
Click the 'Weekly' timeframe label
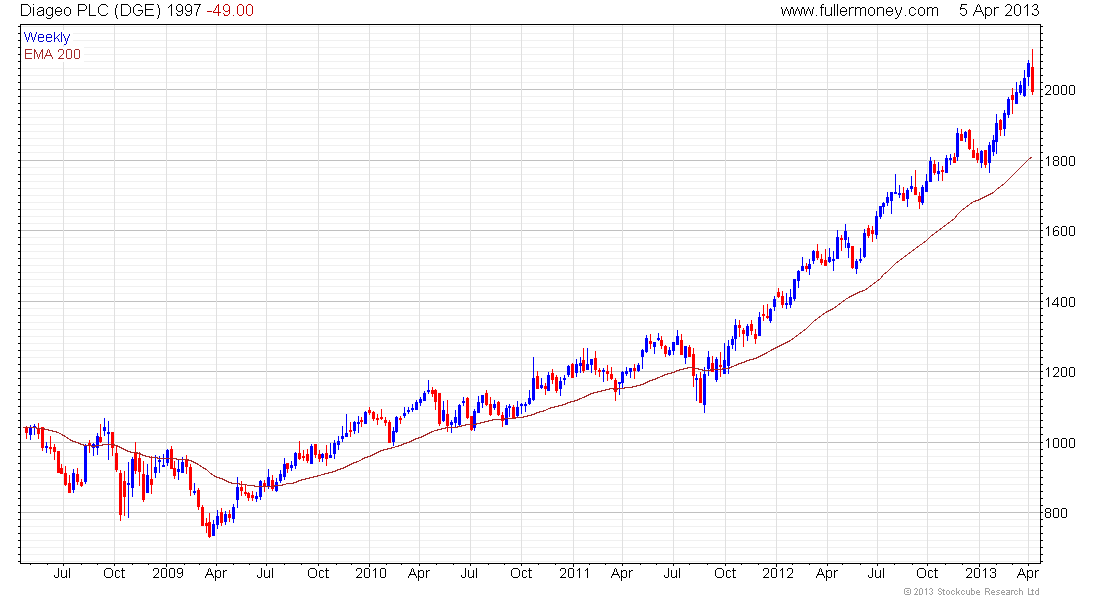(x=47, y=37)
